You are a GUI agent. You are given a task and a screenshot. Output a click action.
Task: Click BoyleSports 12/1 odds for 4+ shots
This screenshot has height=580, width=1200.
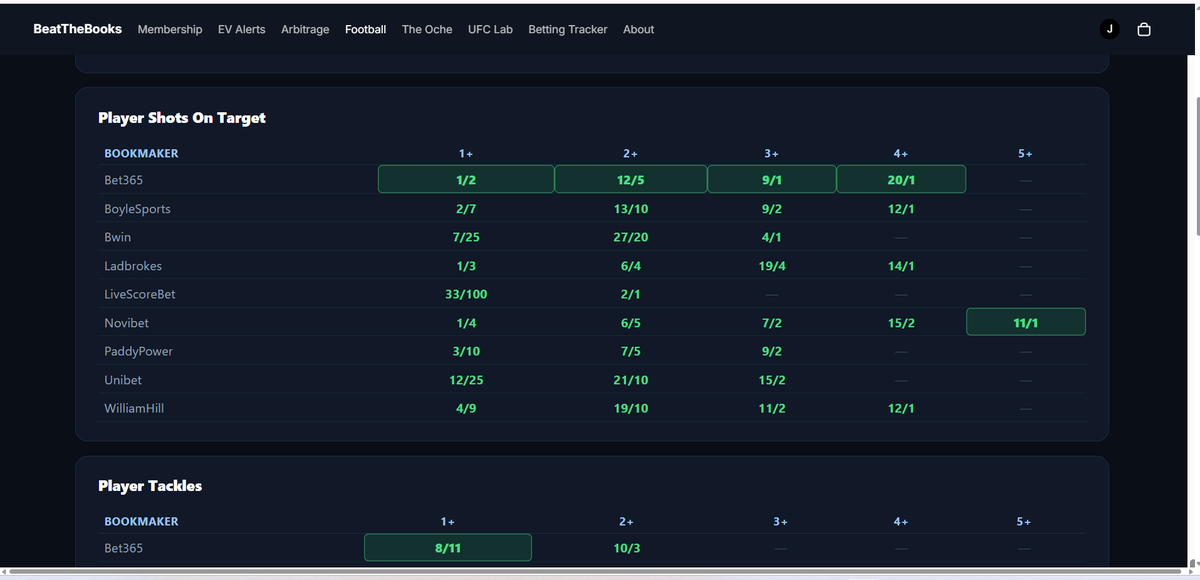[x=901, y=209]
